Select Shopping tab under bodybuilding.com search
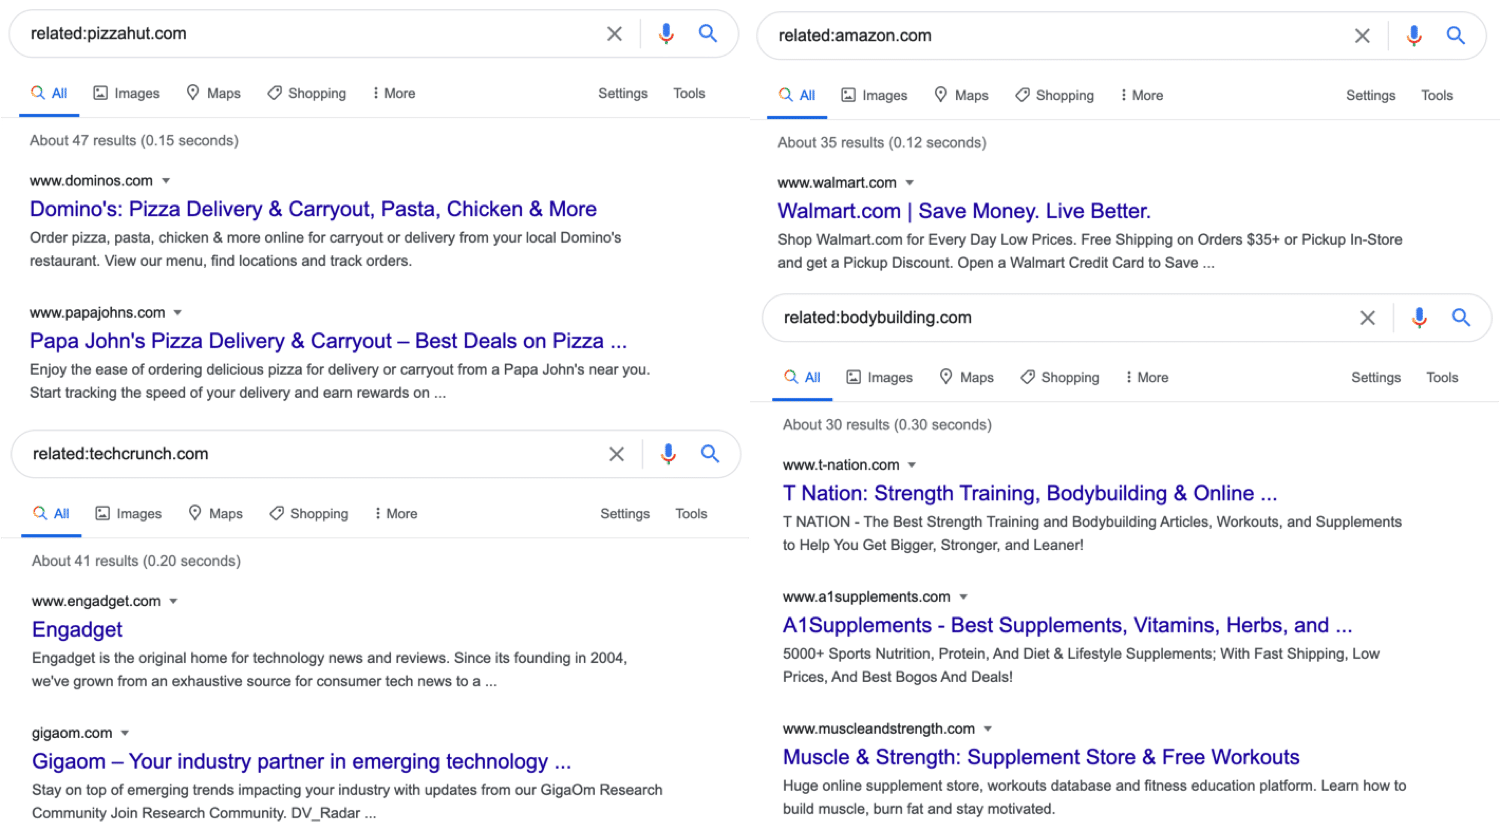 point(1059,377)
